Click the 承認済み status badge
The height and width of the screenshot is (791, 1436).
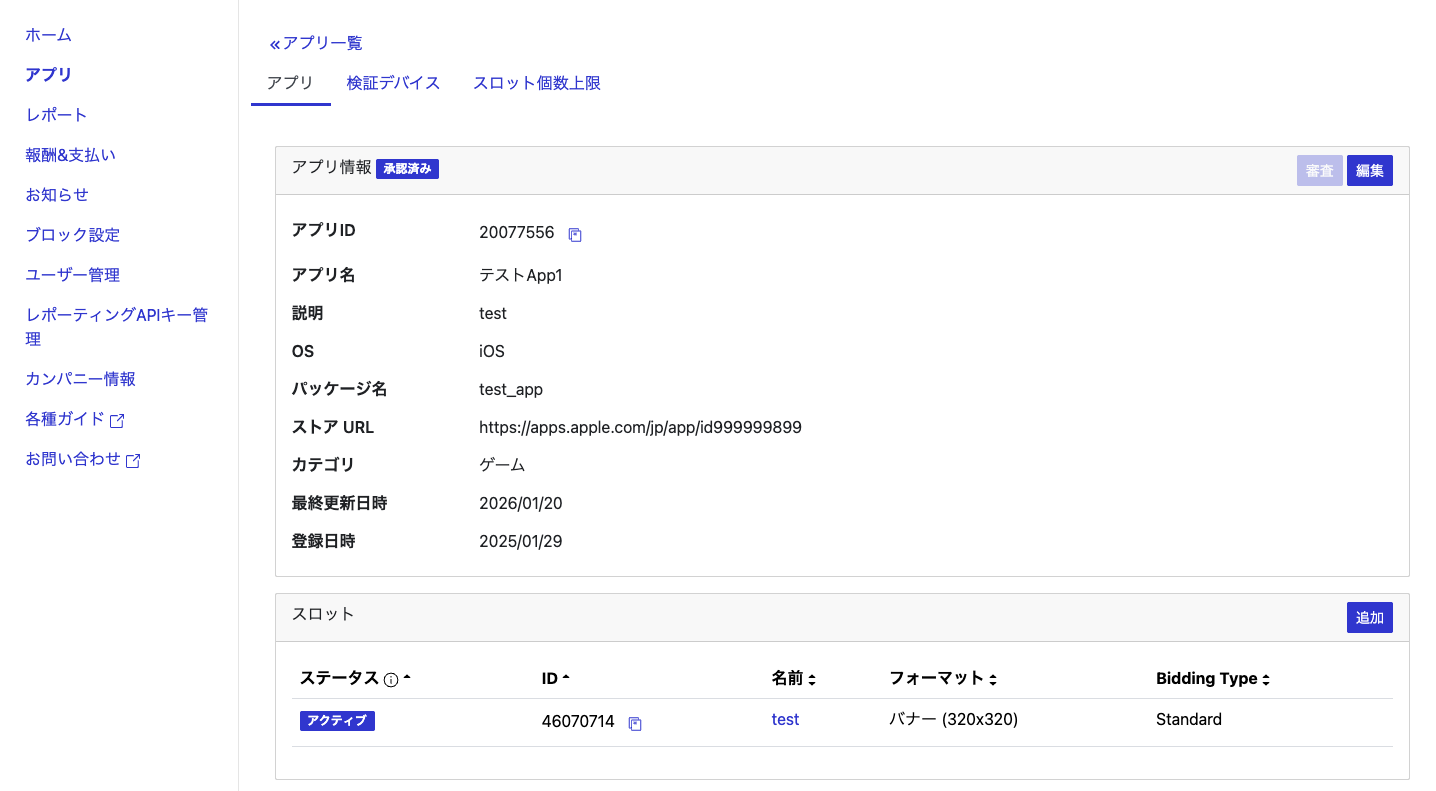coord(407,168)
